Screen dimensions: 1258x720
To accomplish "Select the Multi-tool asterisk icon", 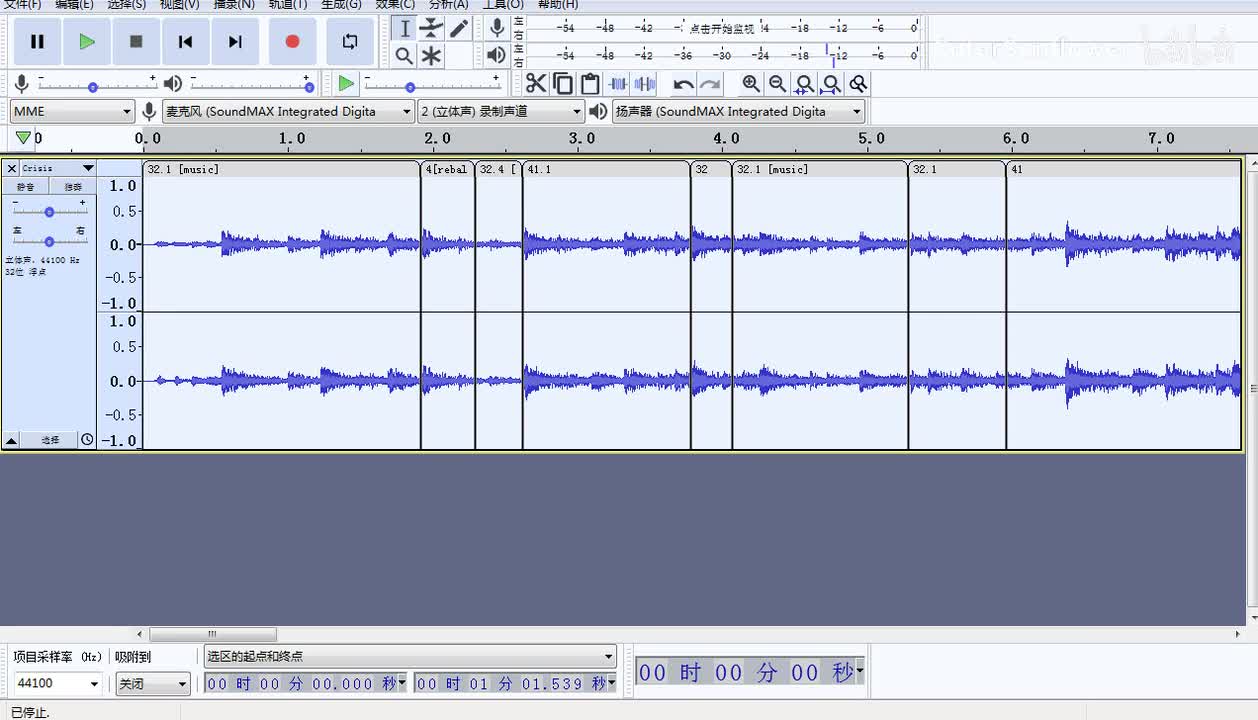I will point(431,56).
